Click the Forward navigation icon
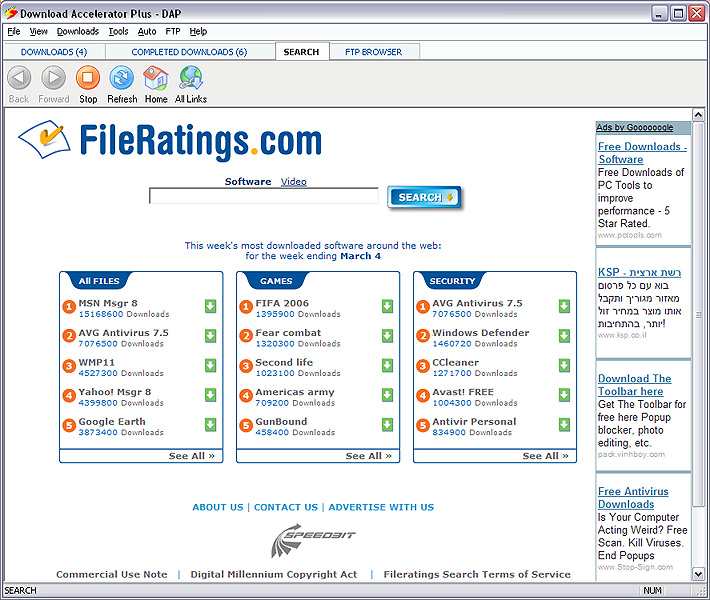 click(x=53, y=77)
